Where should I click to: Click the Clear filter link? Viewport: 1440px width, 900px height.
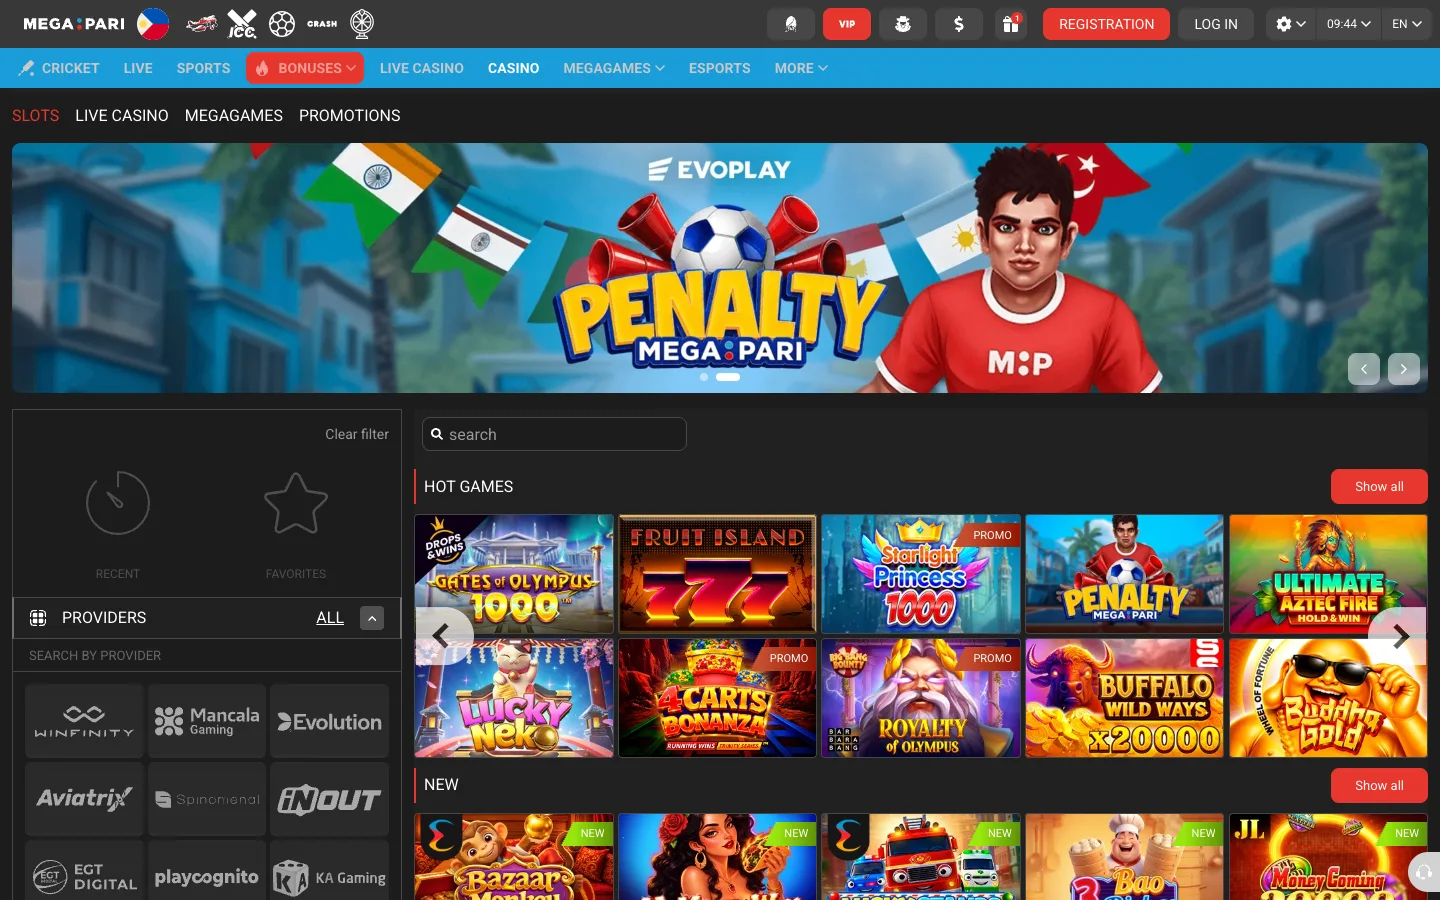click(x=357, y=434)
